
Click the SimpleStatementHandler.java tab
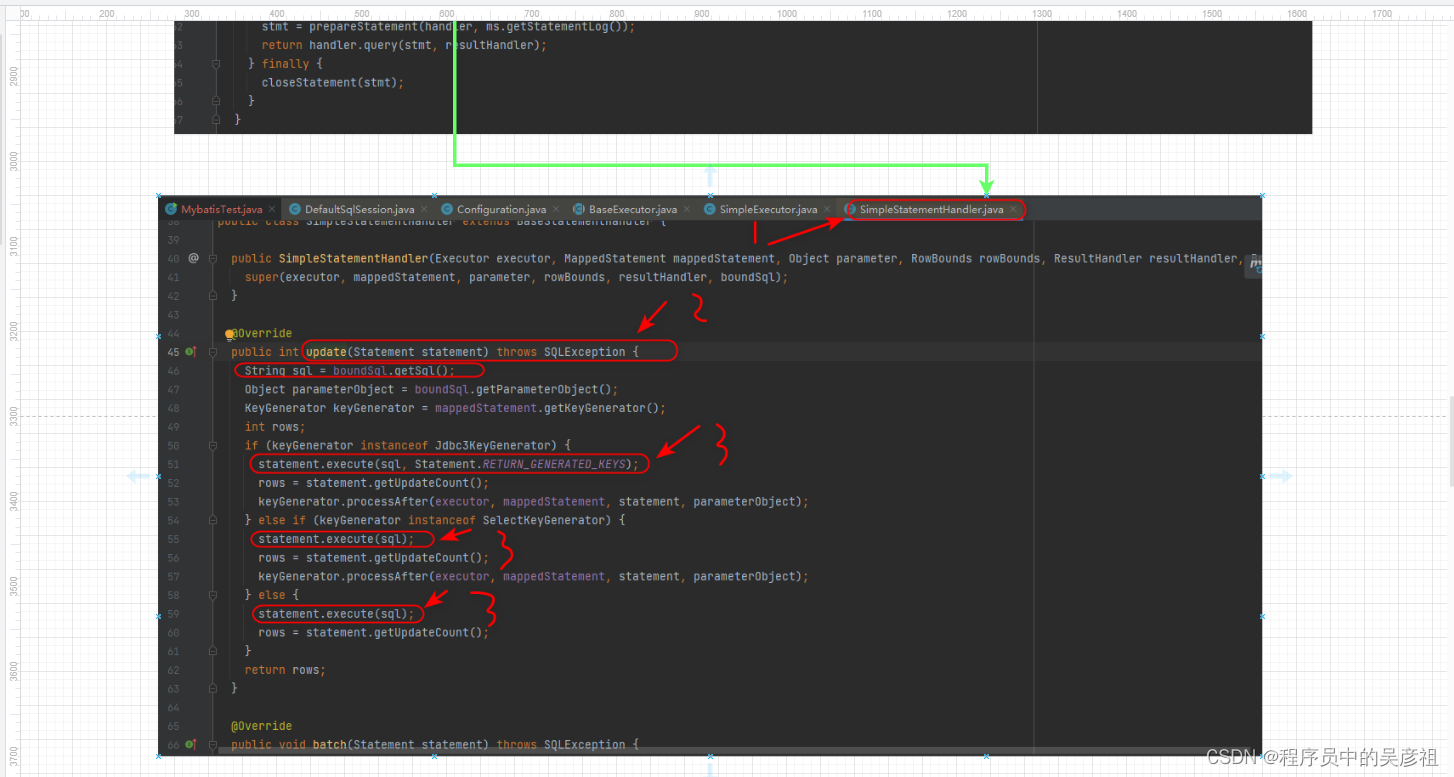click(931, 210)
